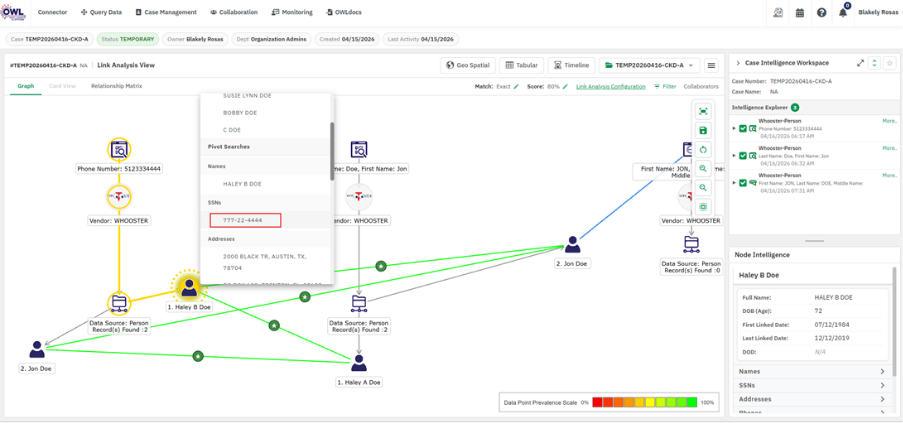903x423 pixels.
Task: Select the Haley B Doe person node
Action: tap(189, 288)
